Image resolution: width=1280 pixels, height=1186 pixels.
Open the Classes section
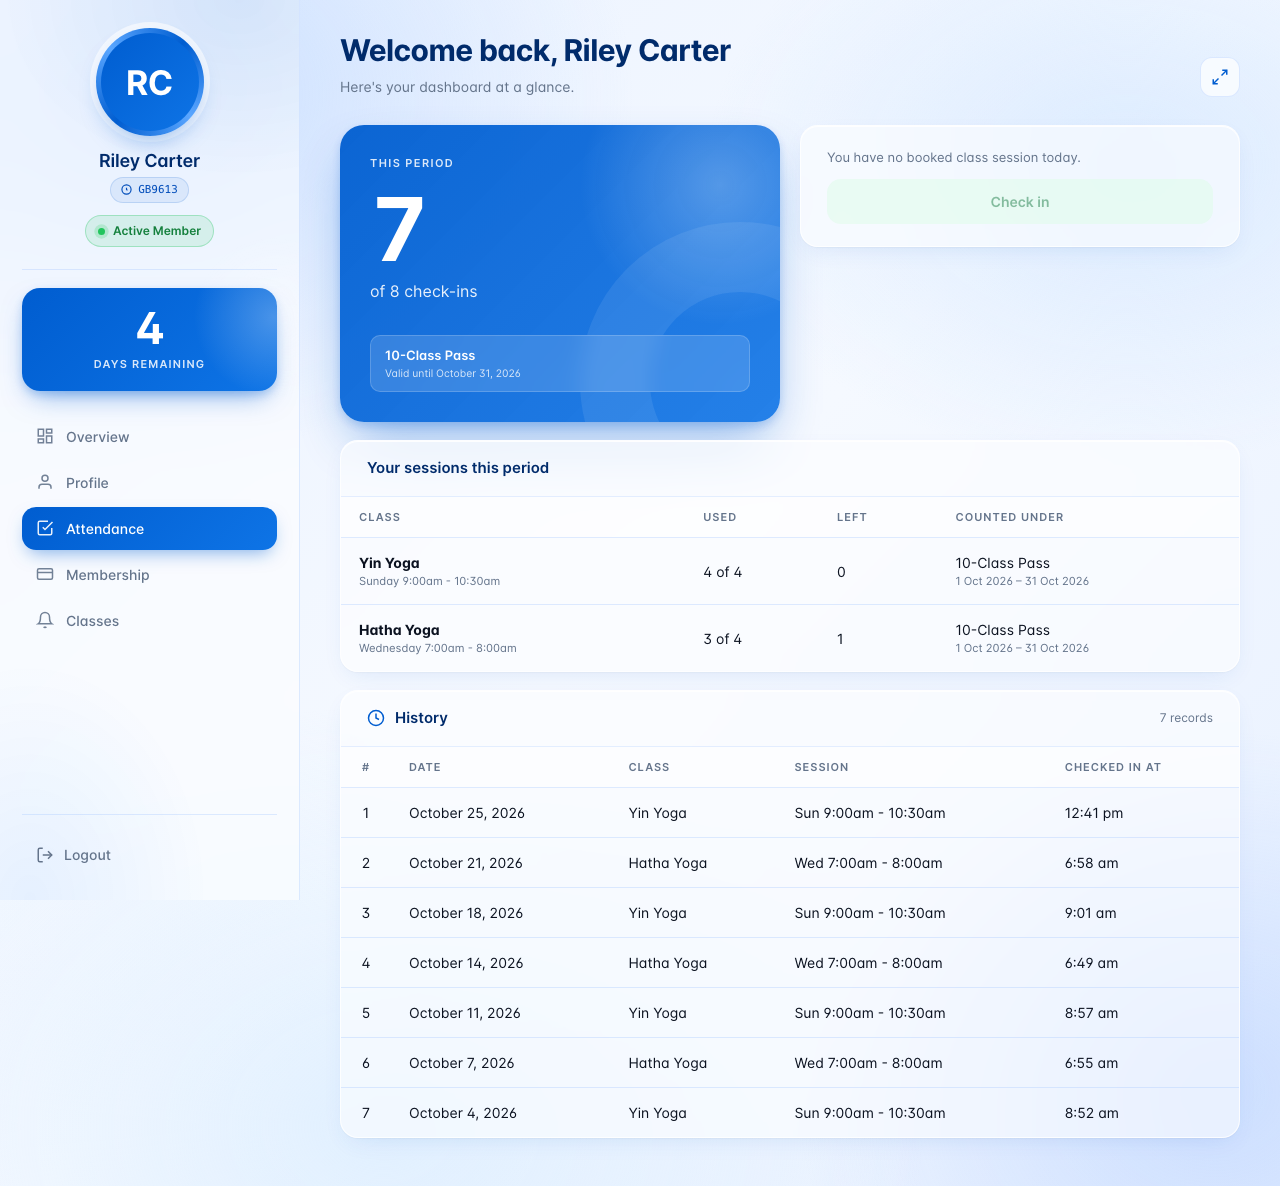tap(149, 620)
